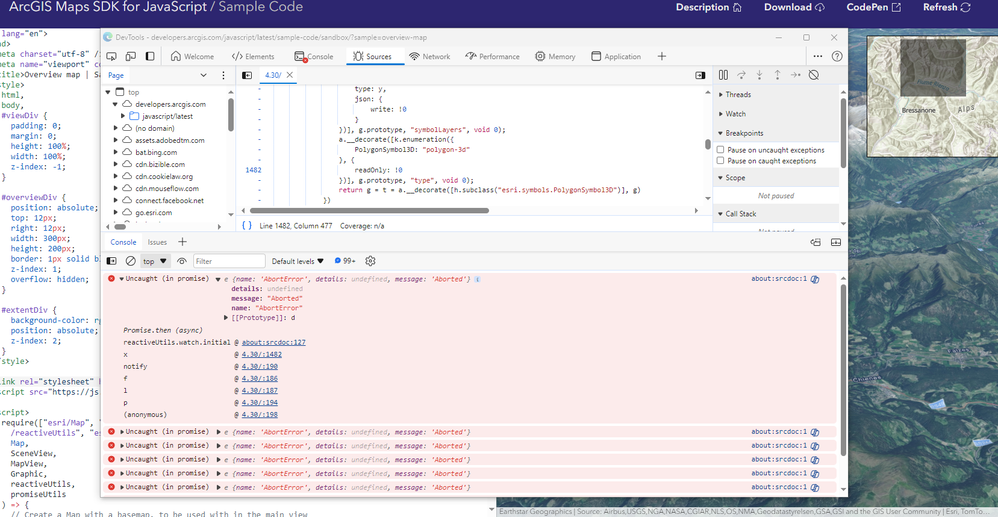This screenshot has height=517, width=998.
Task: Enable Pause on uncaught exceptions
Action: (x=721, y=150)
